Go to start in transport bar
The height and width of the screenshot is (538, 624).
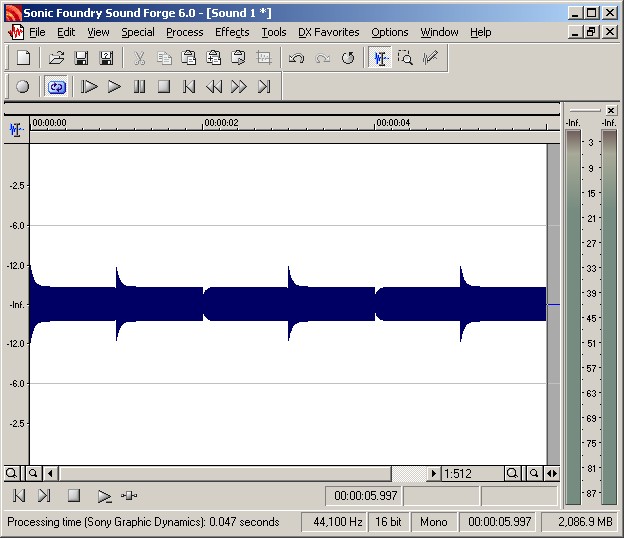pyautogui.click(x=189, y=86)
